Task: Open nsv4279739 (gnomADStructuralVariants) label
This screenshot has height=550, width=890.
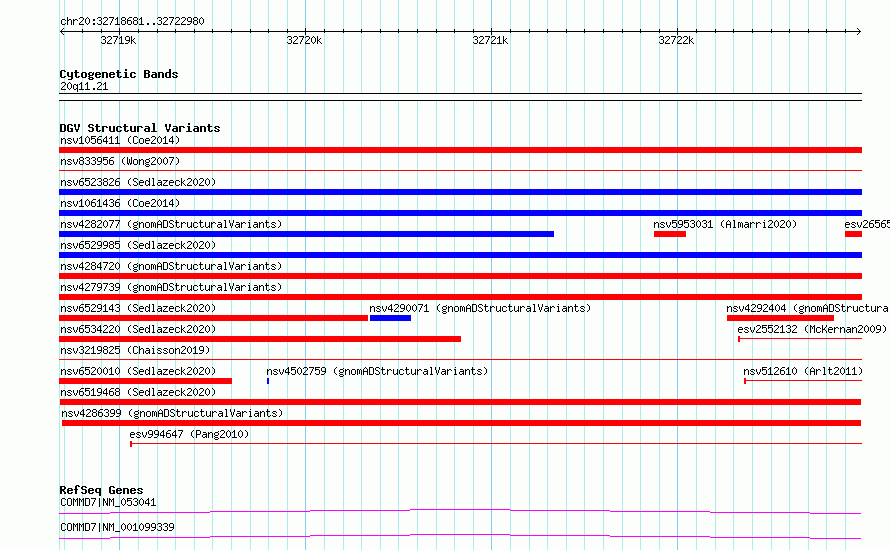Action: [x=171, y=287]
